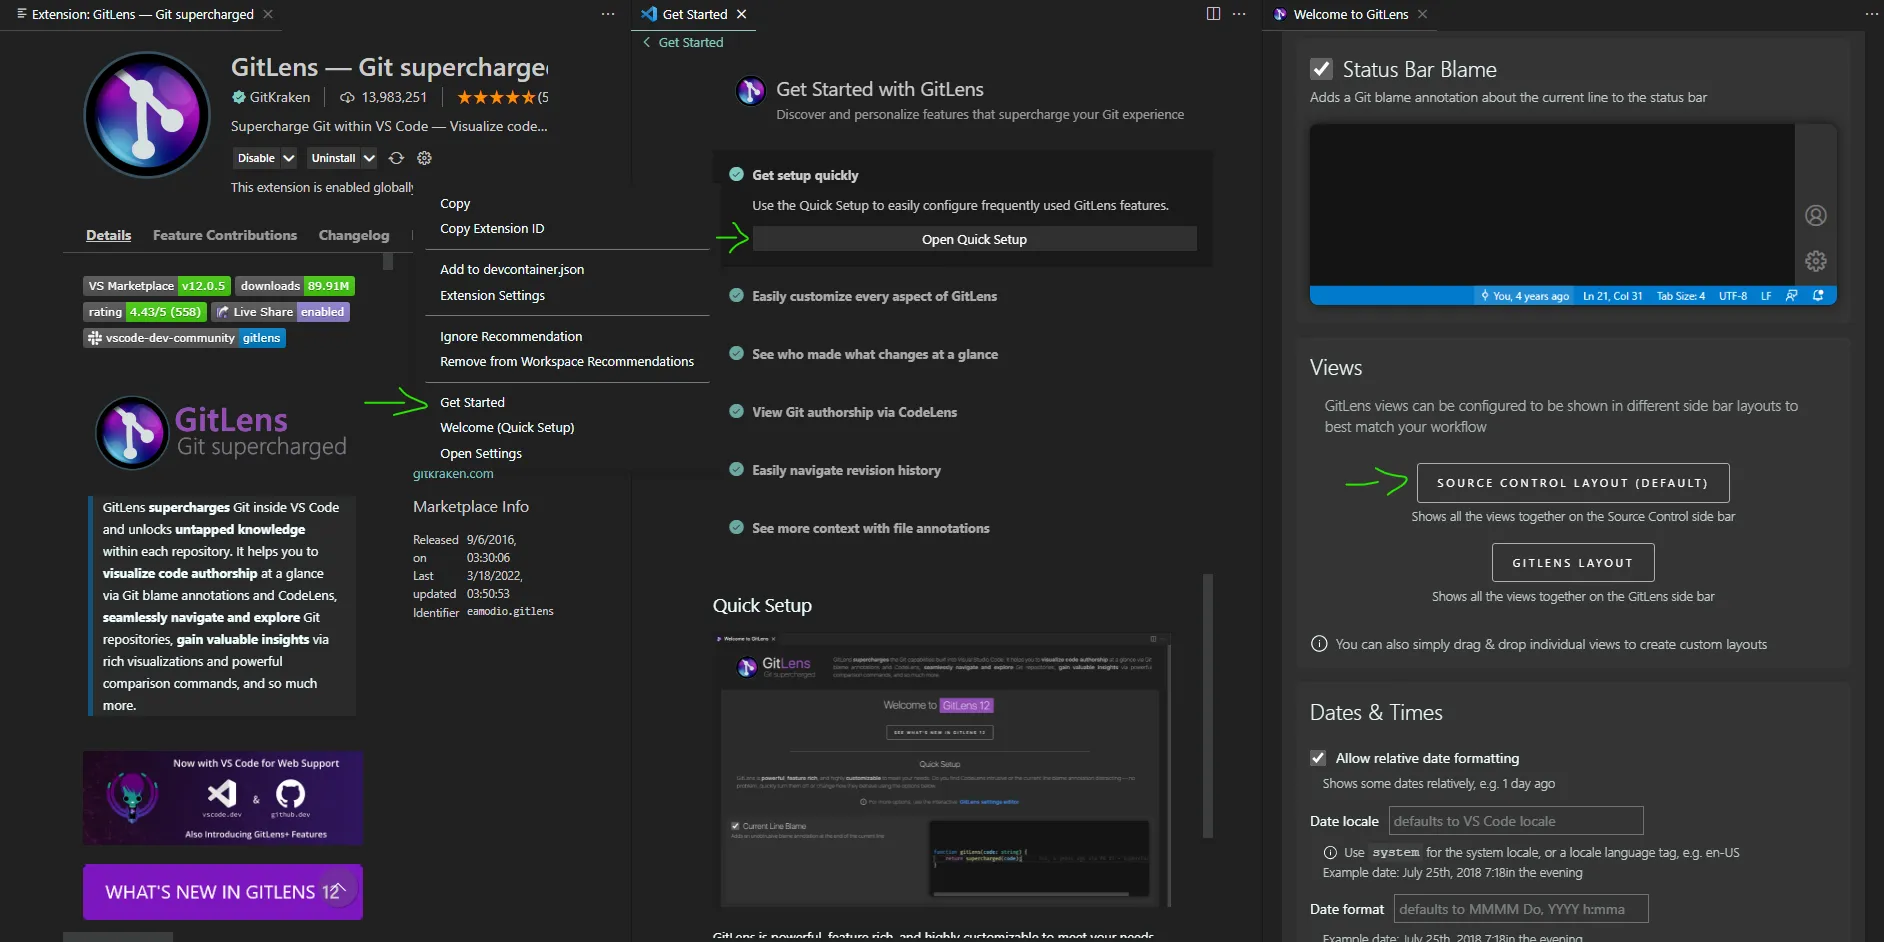This screenshot has height=942, width=1884.
Task: Click the Accounts icon in the status bar preview
Action: [x=1816, y=215]
